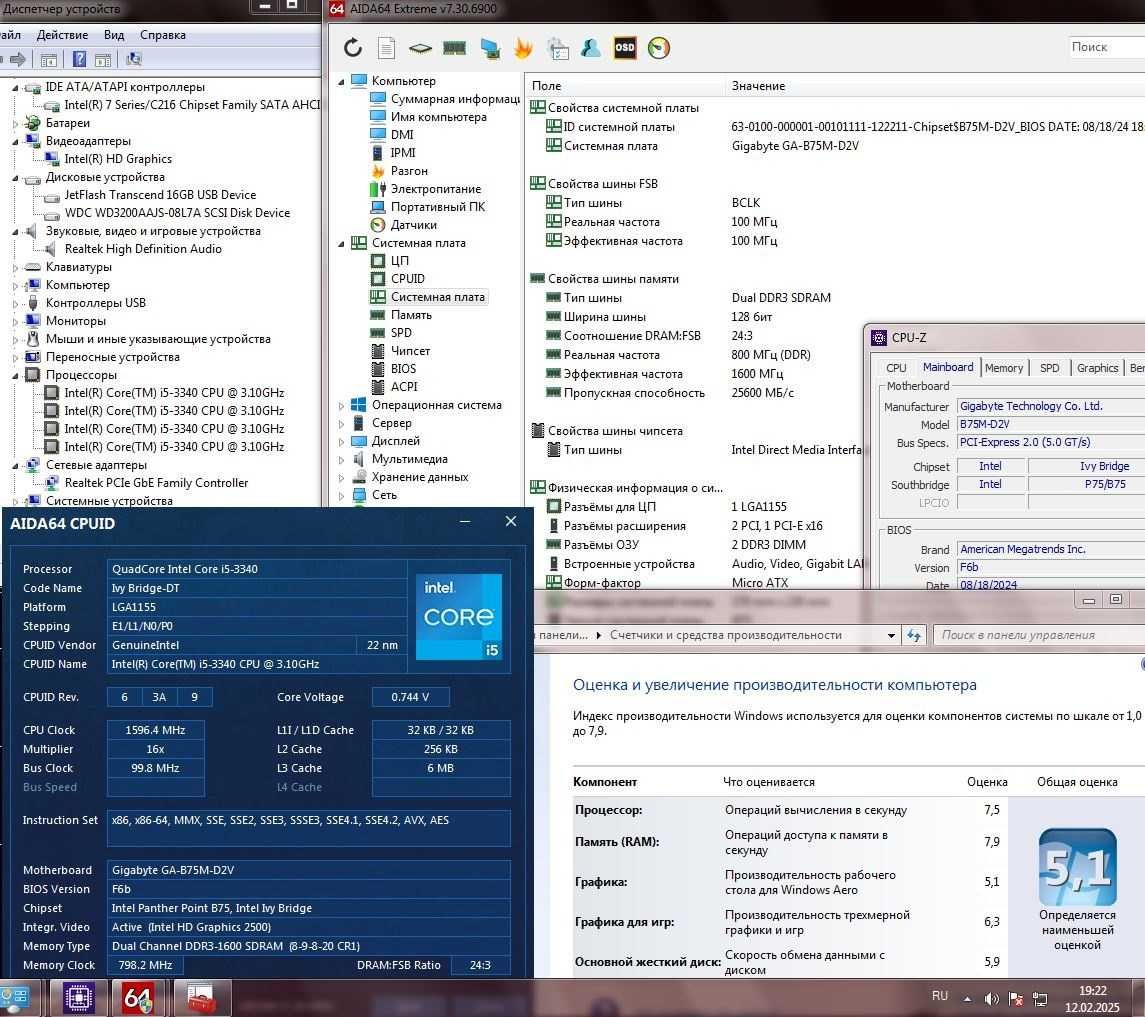Image resolution: width=1145 pixels, height=1017 pixels.
Task: Select the Чипсет item in AIDA64 tree
Action: 410,351
